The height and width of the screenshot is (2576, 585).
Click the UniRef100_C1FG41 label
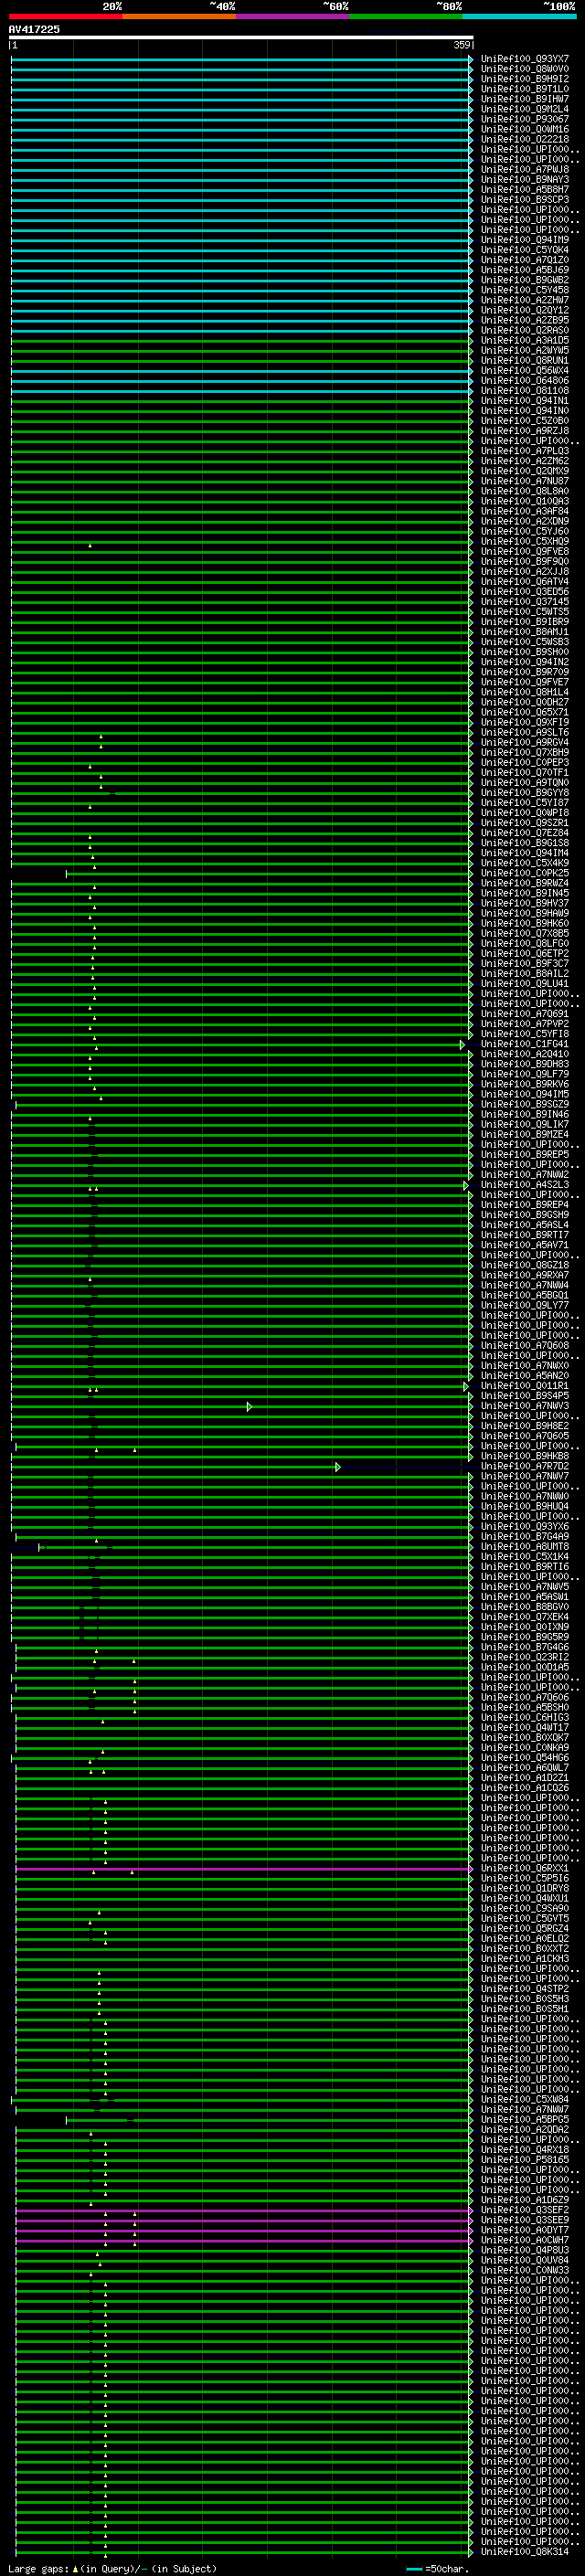(524, 1044)
